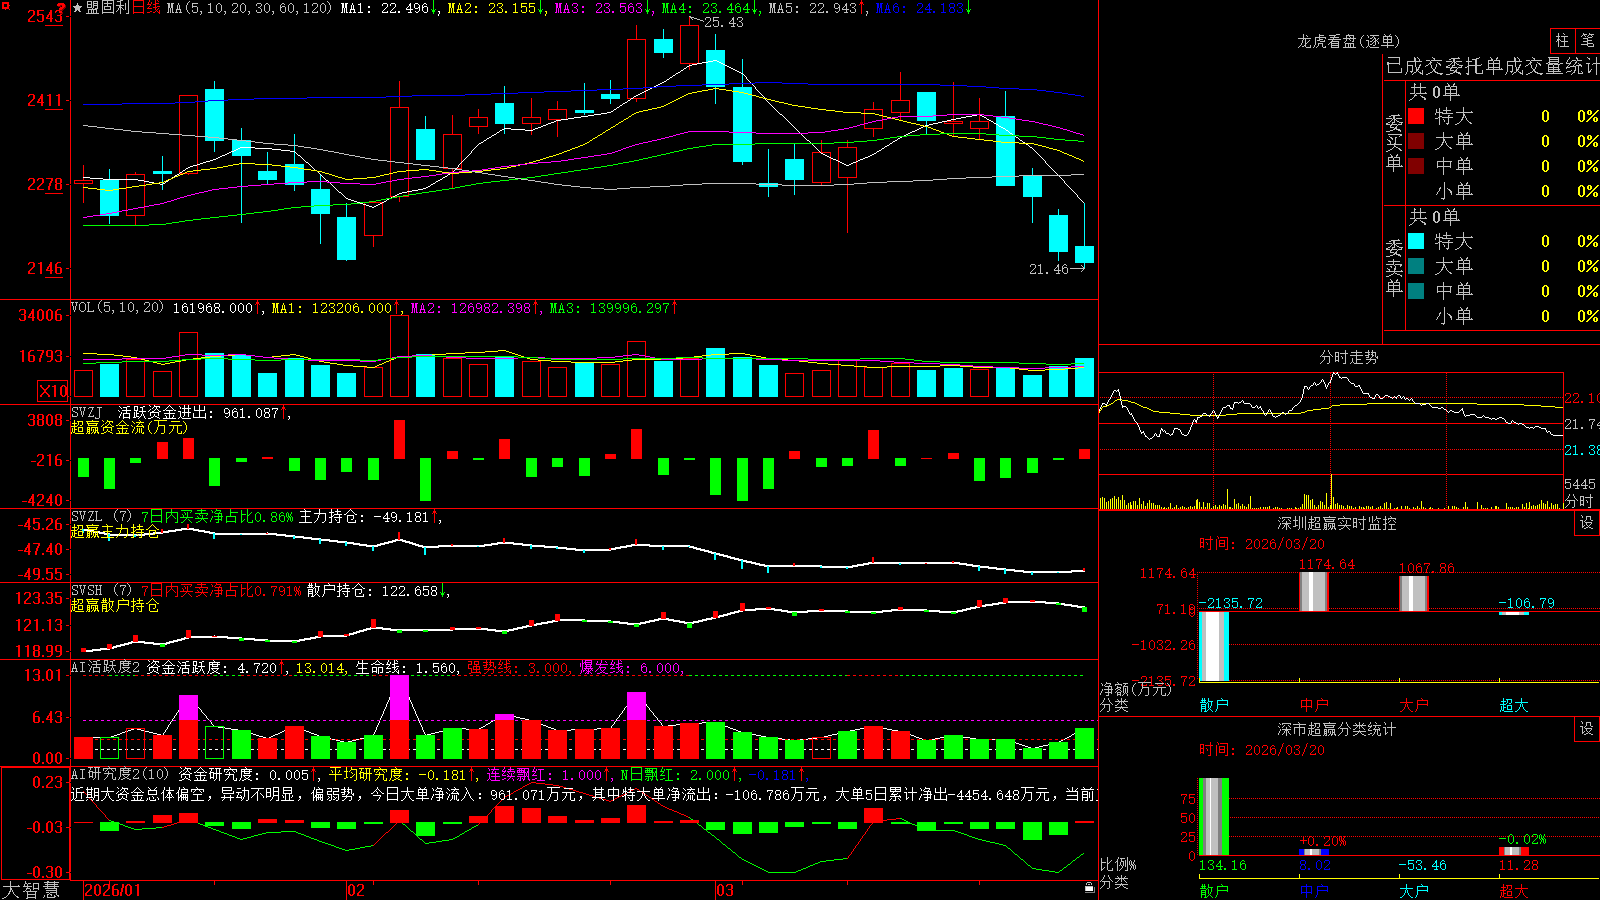Viewport: 1600px width, 900px height.
Task: Click the star icon before 盟固利
Action: tap(78, 8)
